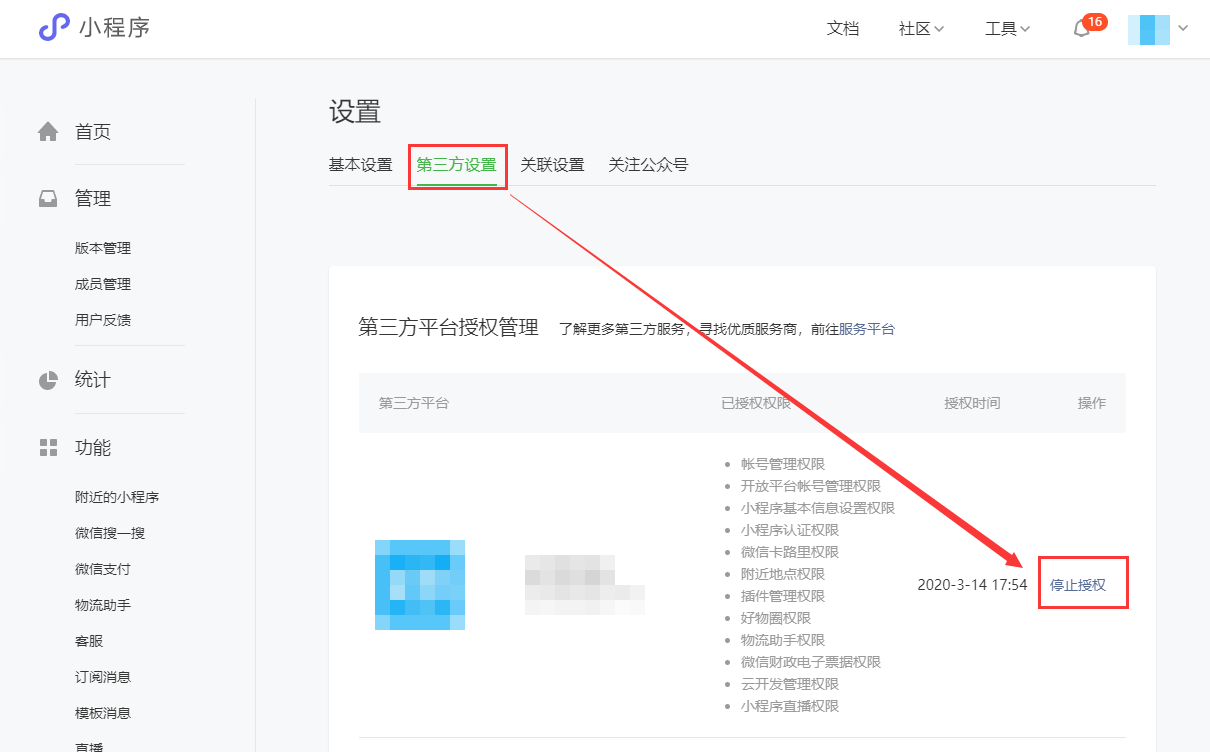Open the 服务平台 link
Screen dimensions: 1210x752
tap(866, 329)
